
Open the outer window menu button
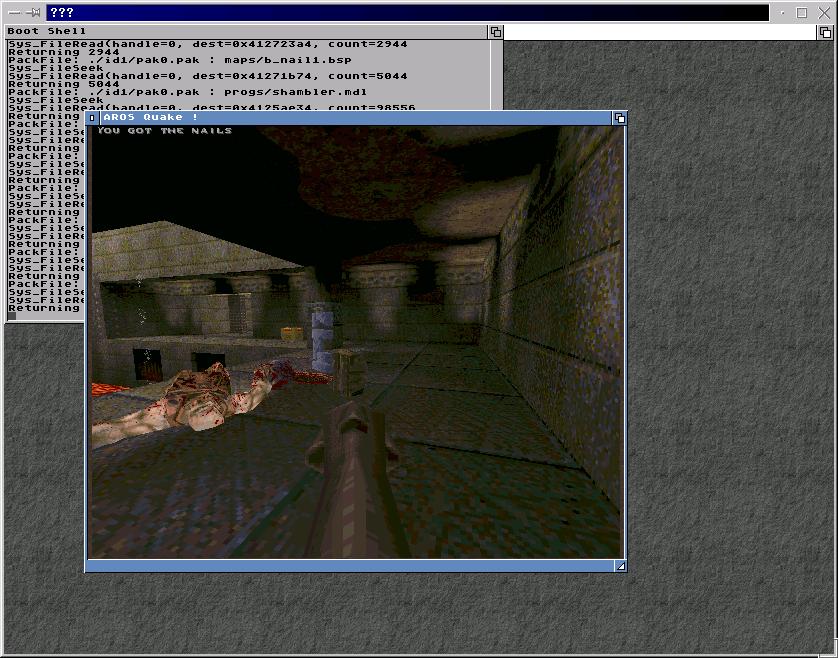[x=14, y=13]
